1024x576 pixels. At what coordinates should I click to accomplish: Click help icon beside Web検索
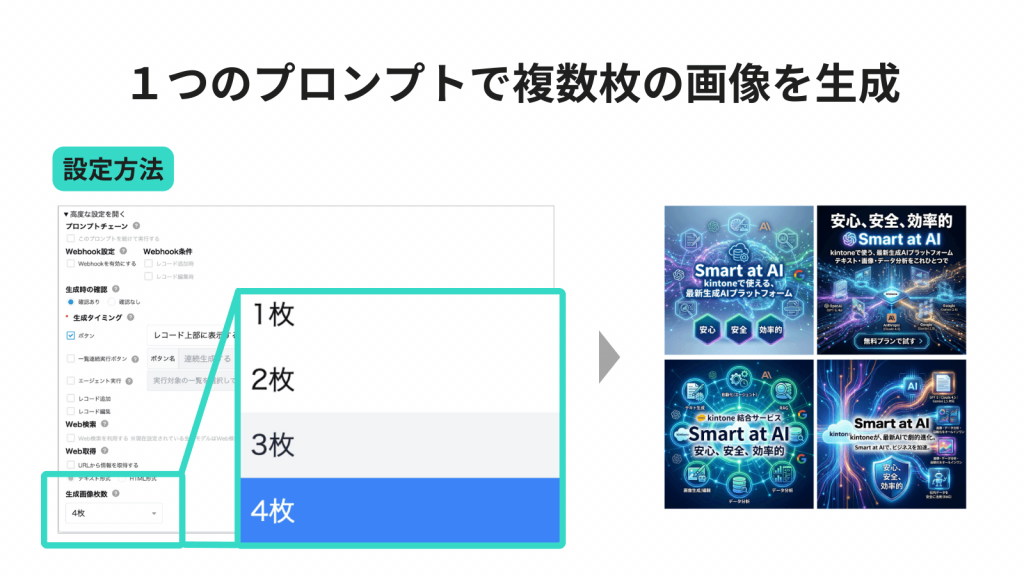[x=105, y=424]
